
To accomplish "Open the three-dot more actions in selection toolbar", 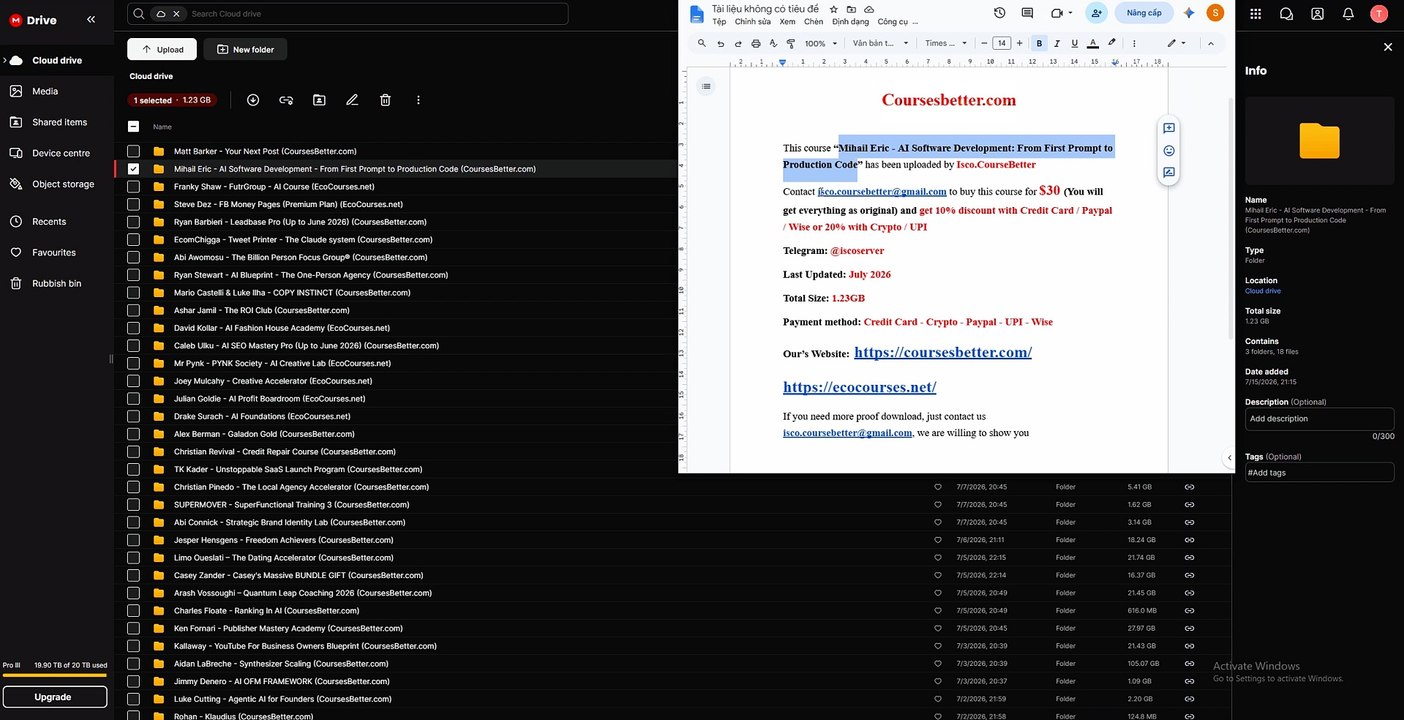I will point(418,100).
